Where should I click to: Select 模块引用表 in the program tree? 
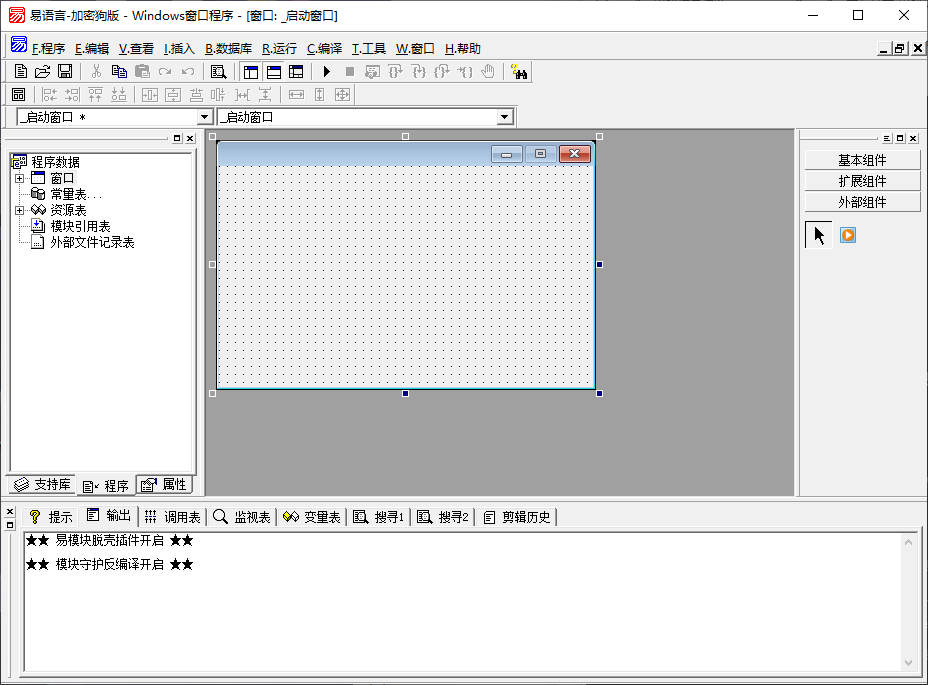(80, 226)
